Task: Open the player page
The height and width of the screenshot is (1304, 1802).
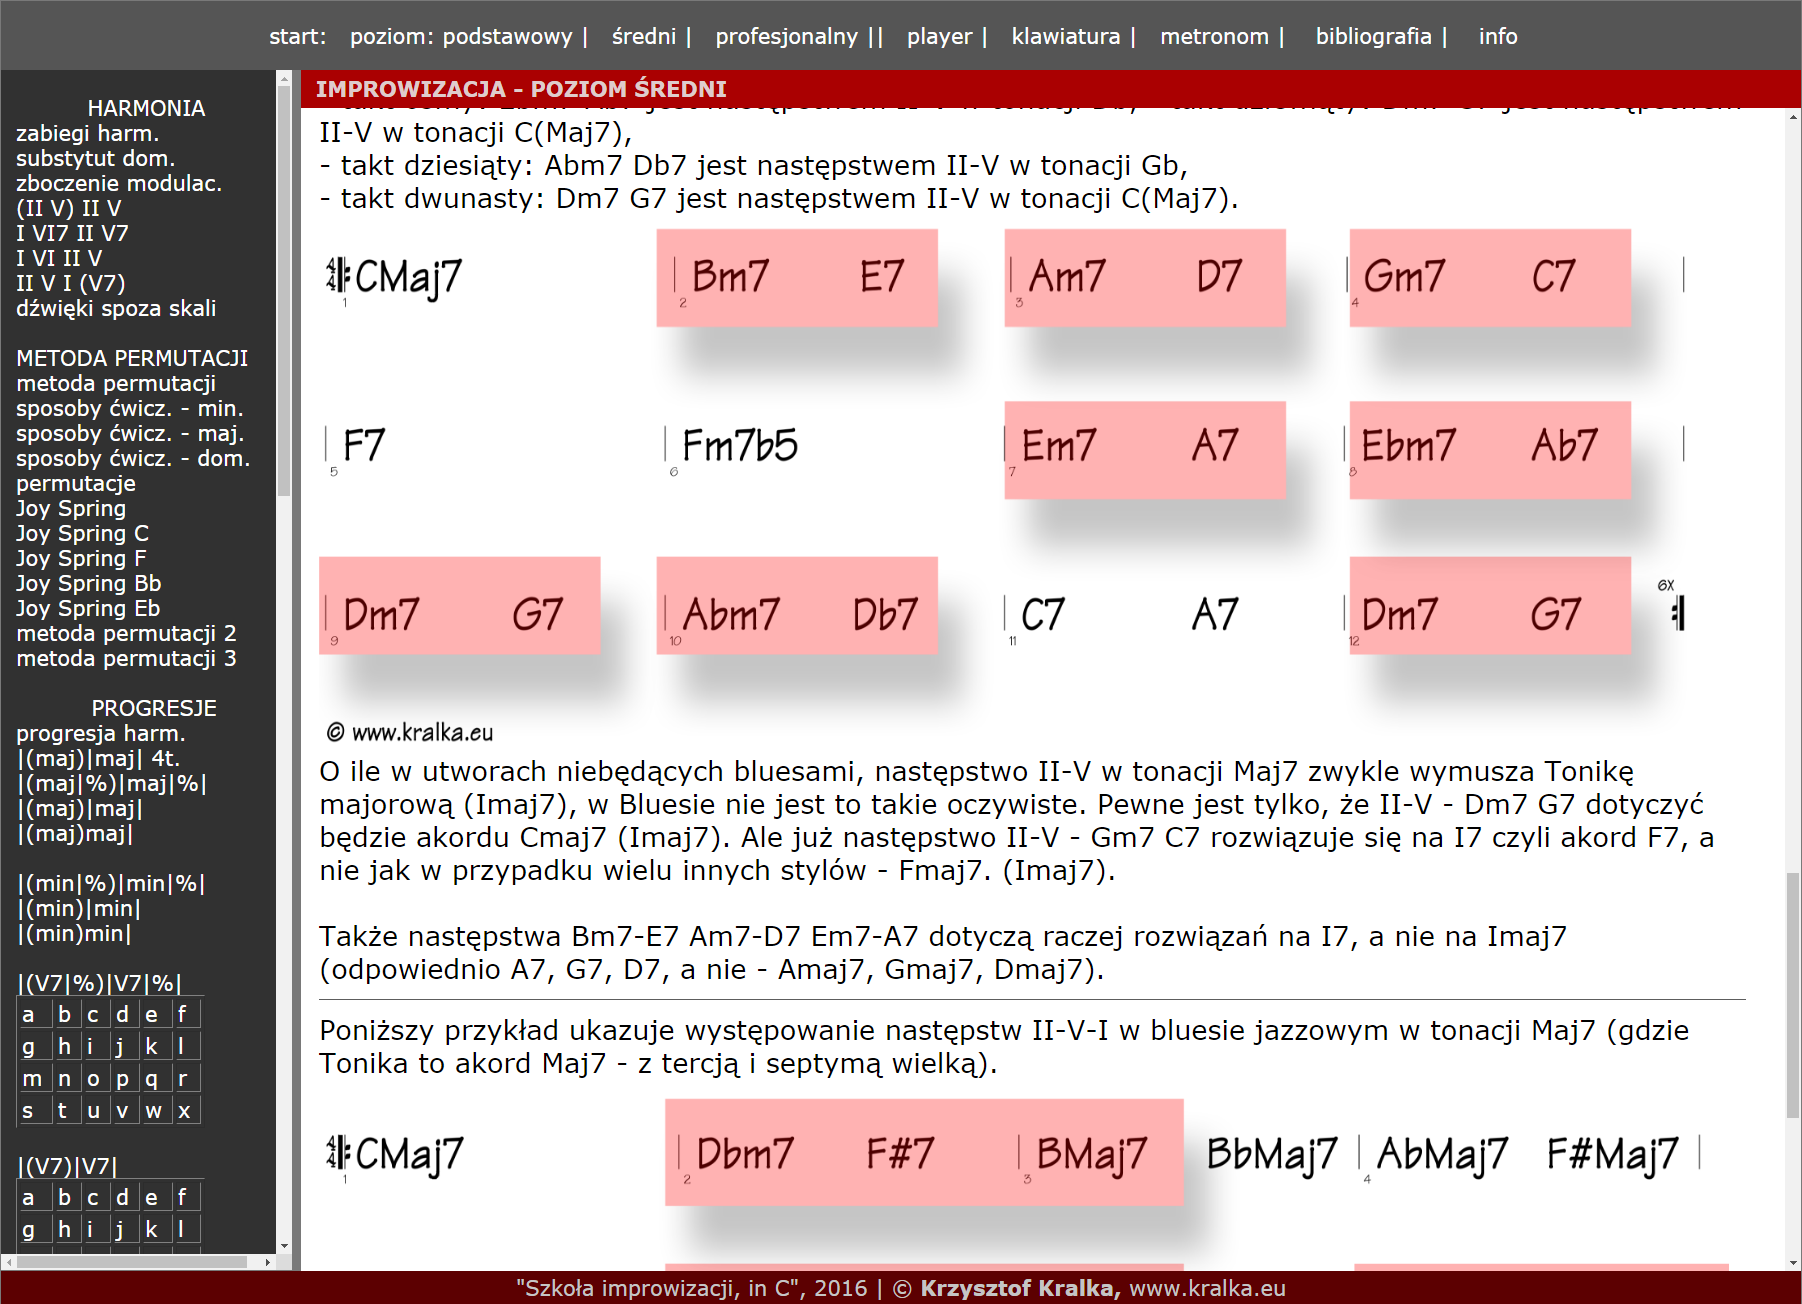Action: tap(939, 36)
